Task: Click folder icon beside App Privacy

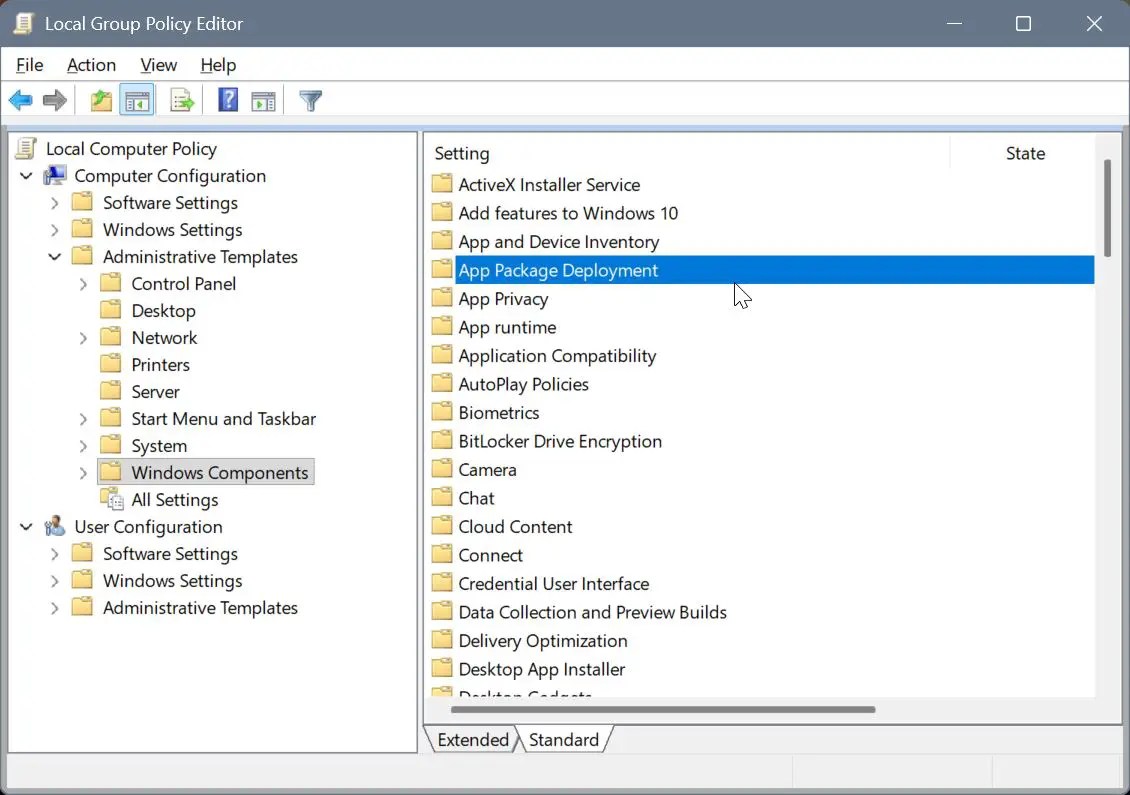Action: [x=442, y=297]
